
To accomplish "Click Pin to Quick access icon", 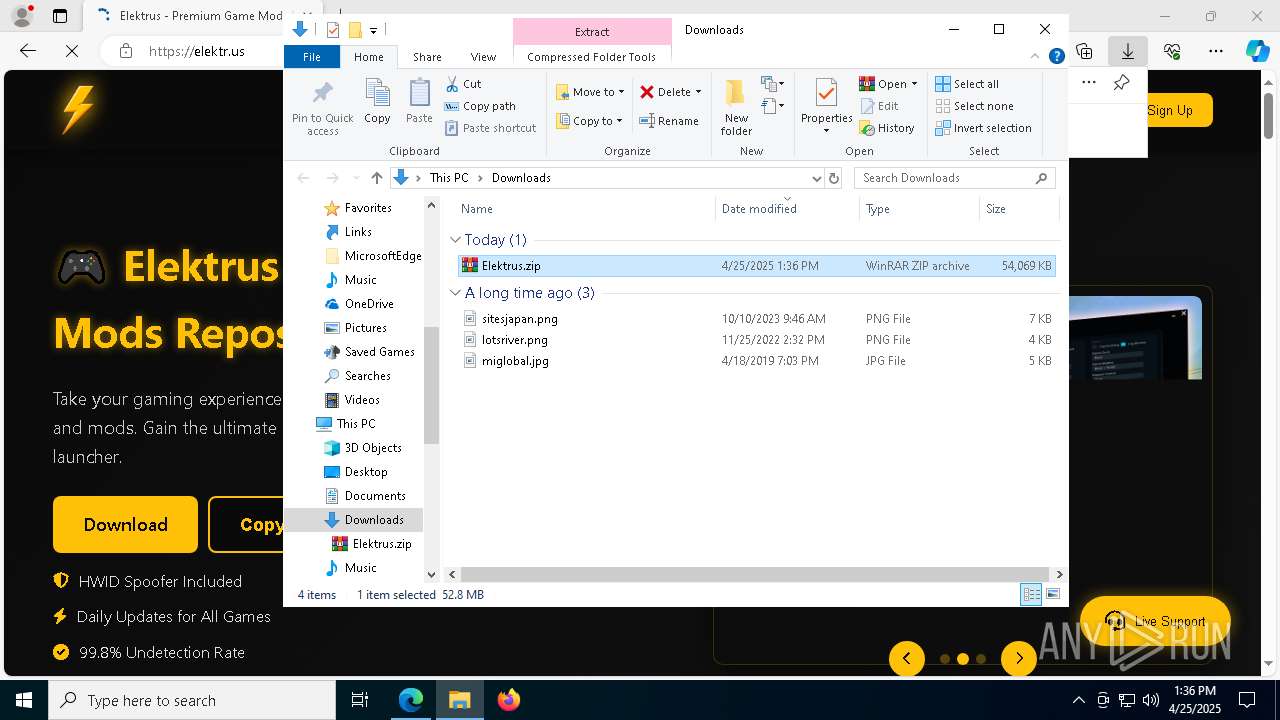I will click(x=322, y=107).
